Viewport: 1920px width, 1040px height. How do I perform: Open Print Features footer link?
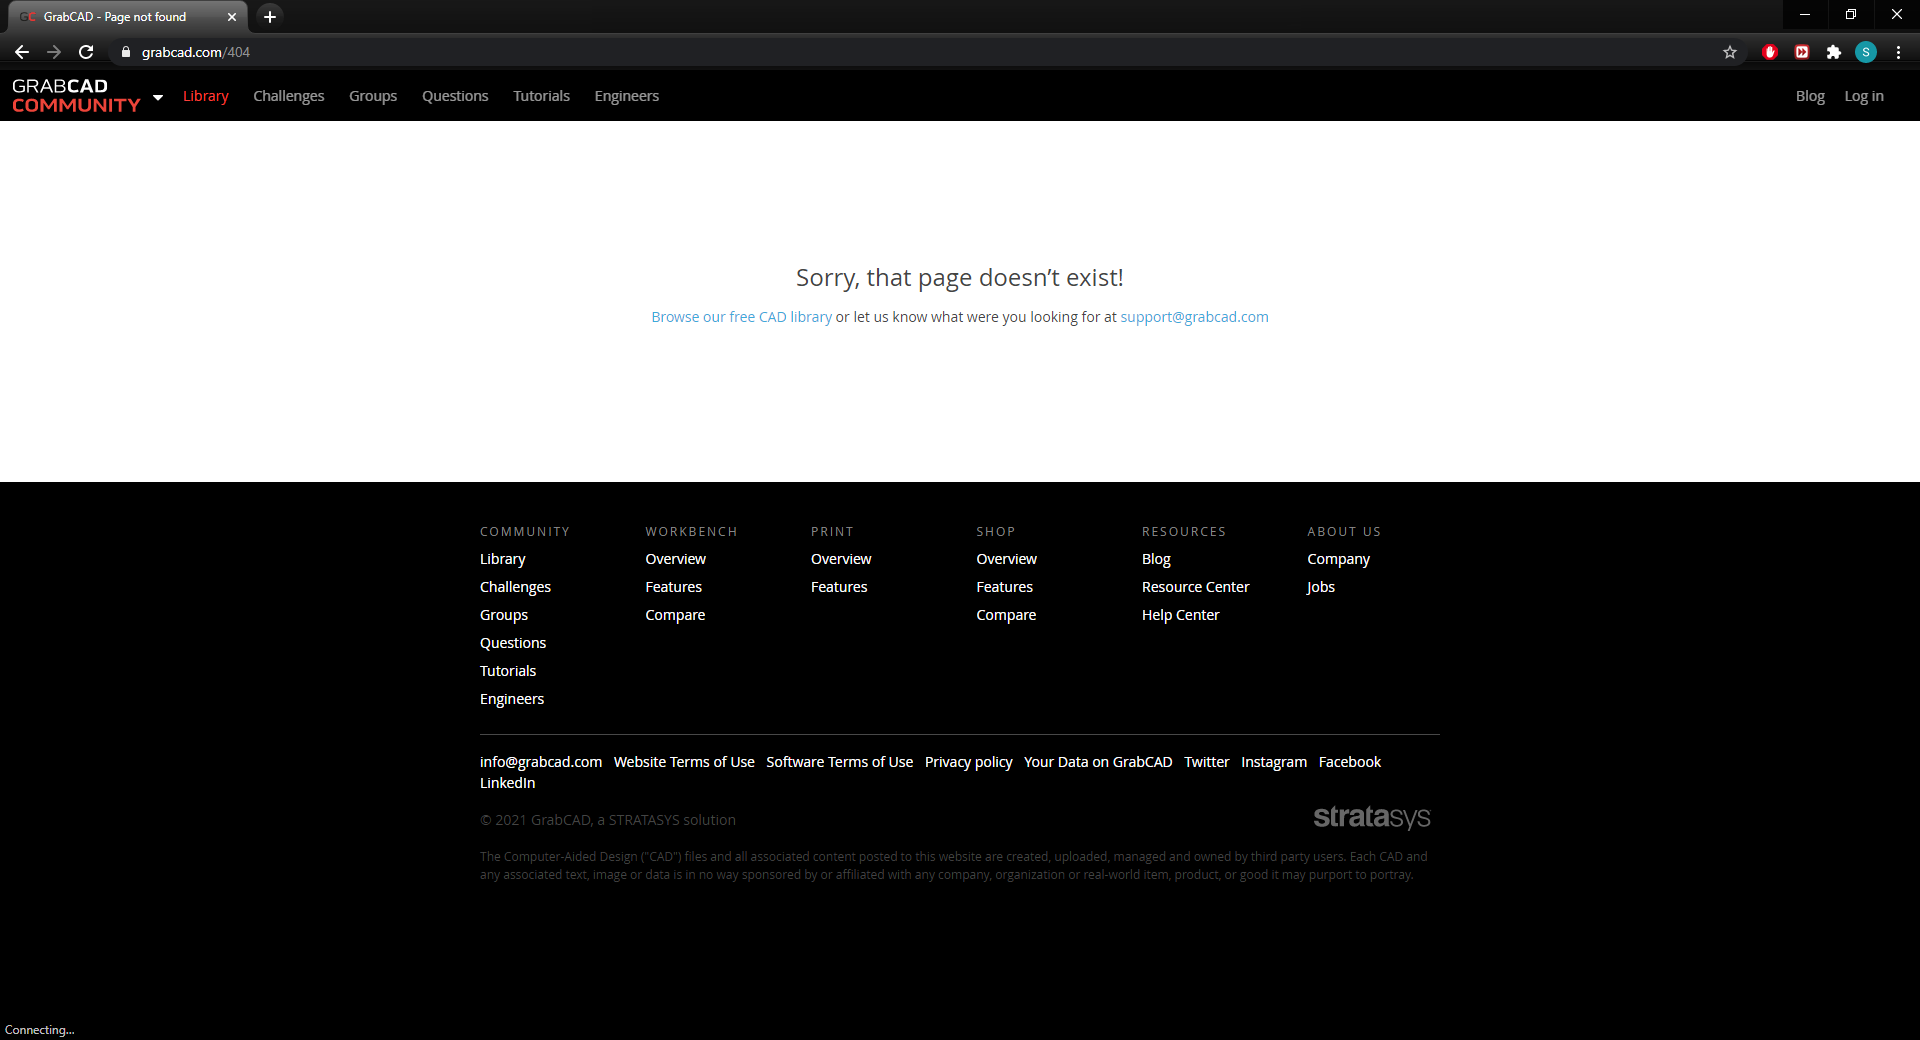(x=839, y=587)
